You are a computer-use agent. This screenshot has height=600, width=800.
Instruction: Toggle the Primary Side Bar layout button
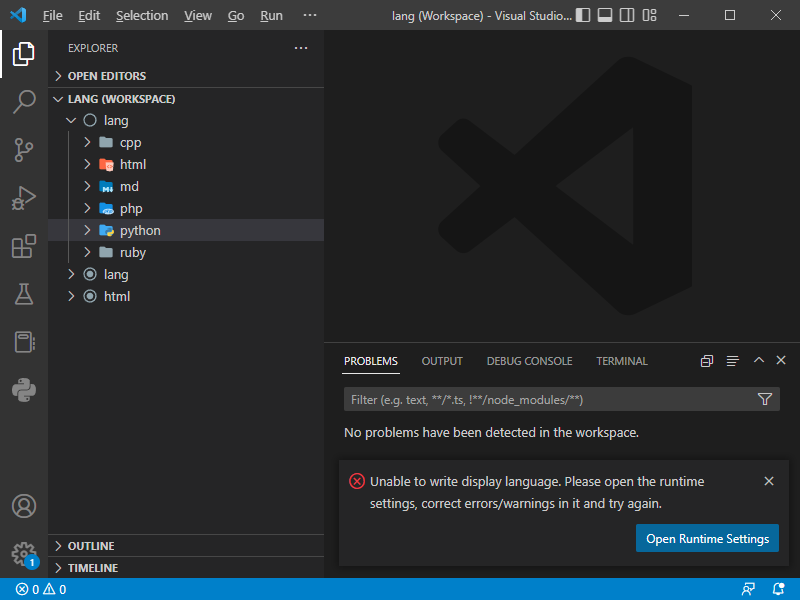(x=583, y=15)
